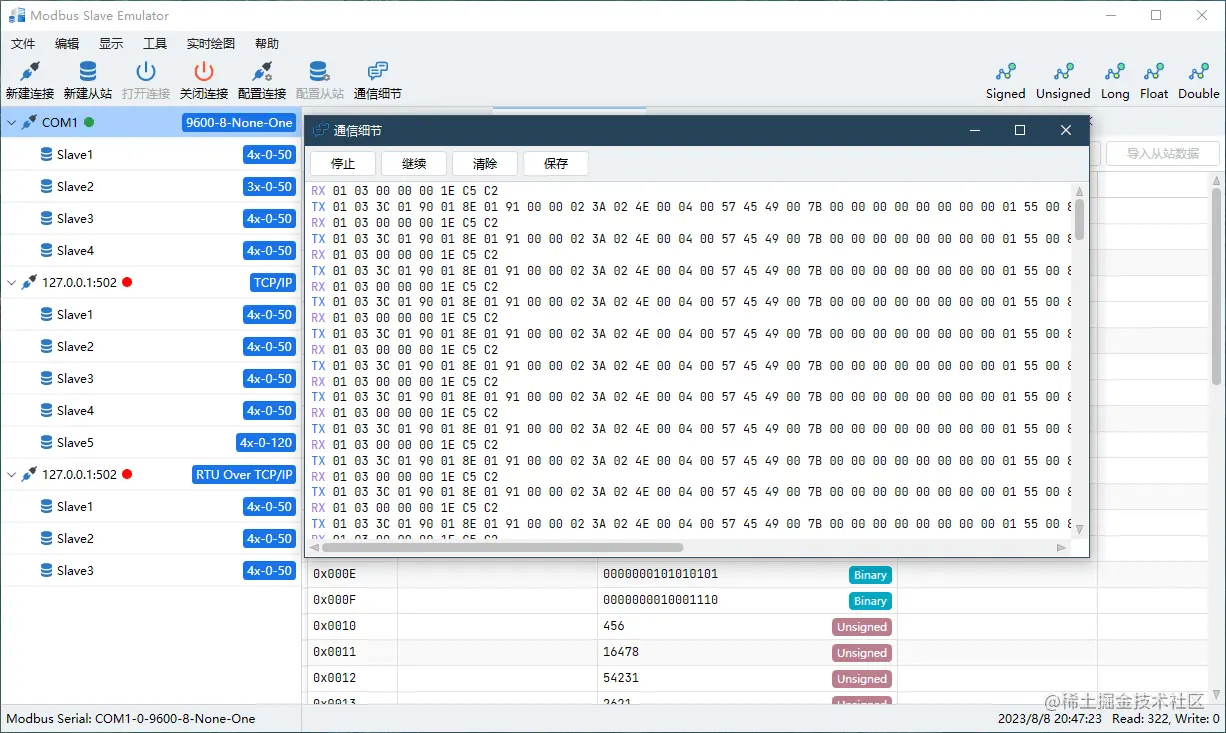Select the Double plot icon
The image size is (1226, 733).
point(1198,72)
